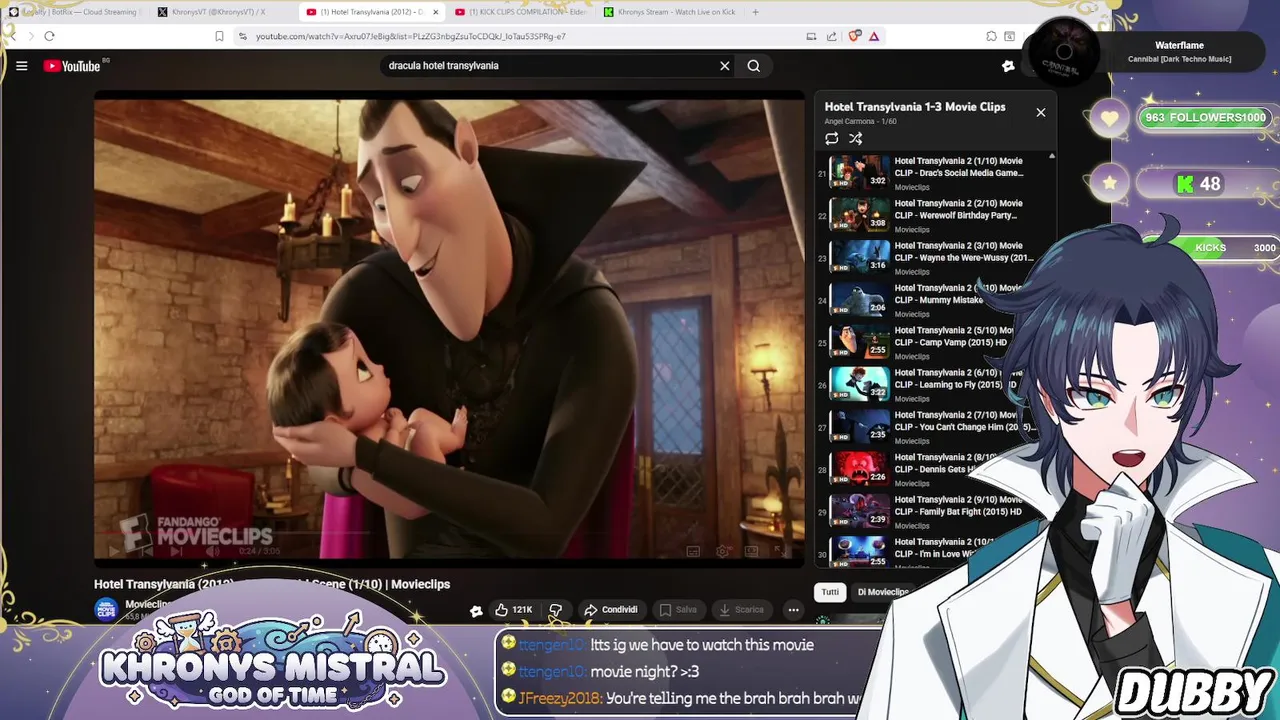Open the video settings gear
Viewport: 1280px width, 720px height.
pos(722,551)
